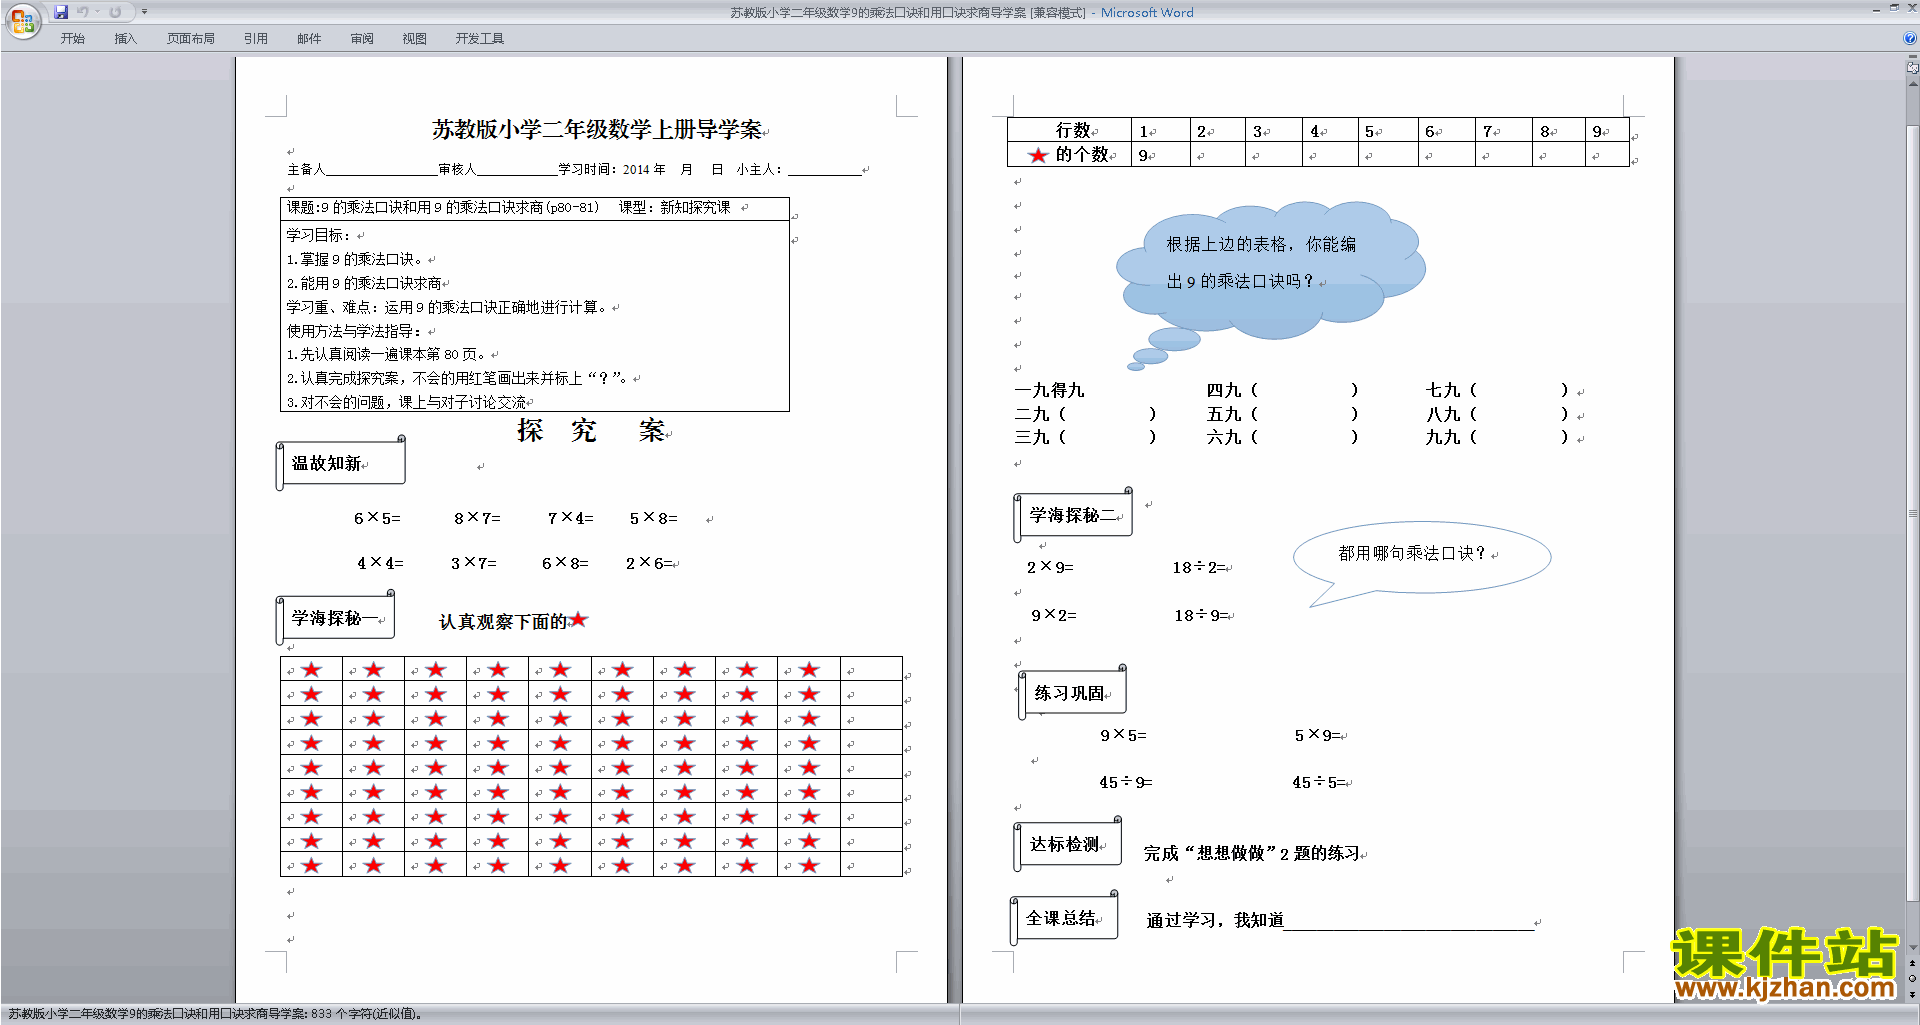Click the Undo icon

pos(83,12)
